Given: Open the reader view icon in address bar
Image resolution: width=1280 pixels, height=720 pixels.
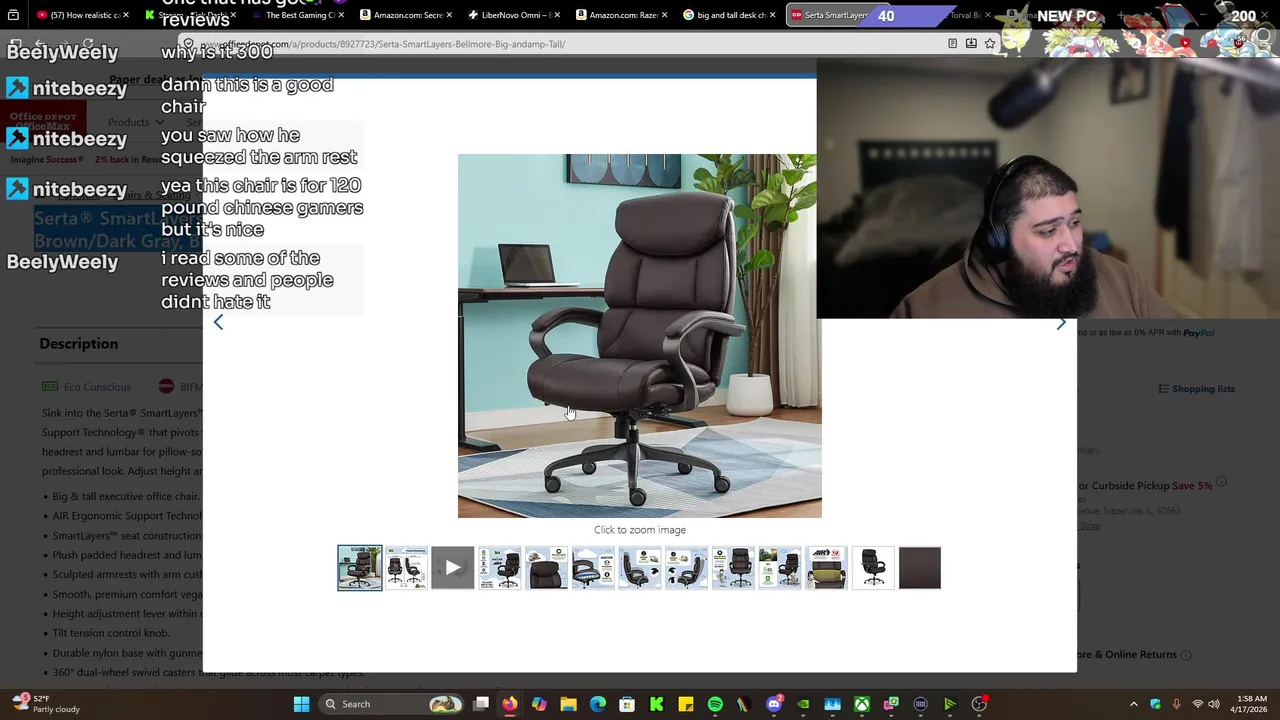Looking at the screenshot, I should [952, 44].
